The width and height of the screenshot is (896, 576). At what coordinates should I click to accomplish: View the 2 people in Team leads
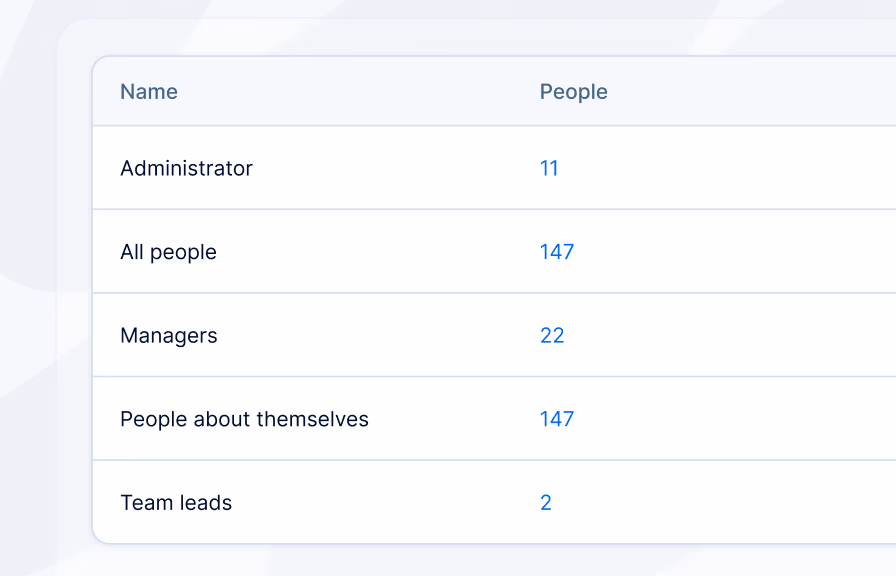pyautogui.click(x=546, y=502)
